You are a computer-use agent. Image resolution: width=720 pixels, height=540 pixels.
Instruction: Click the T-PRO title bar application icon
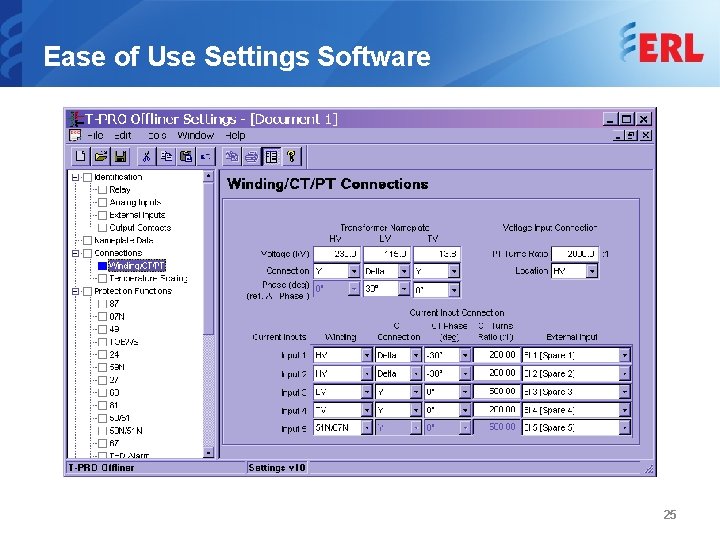point(76,119)
